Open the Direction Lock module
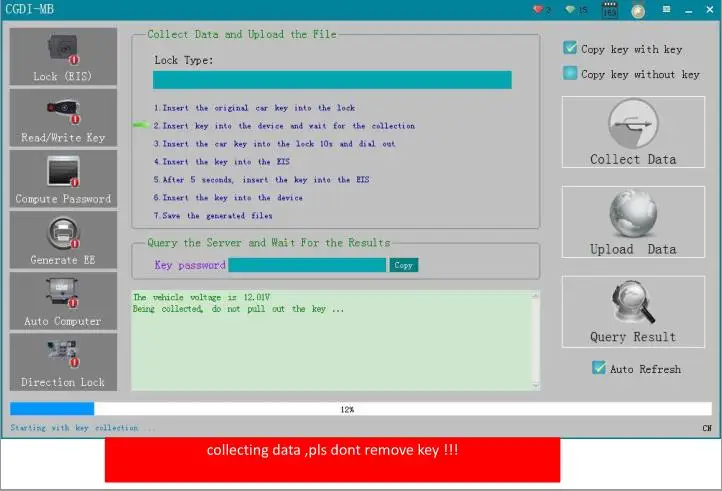722x491 pixels. pyautogui.click(x=63, y=362)
